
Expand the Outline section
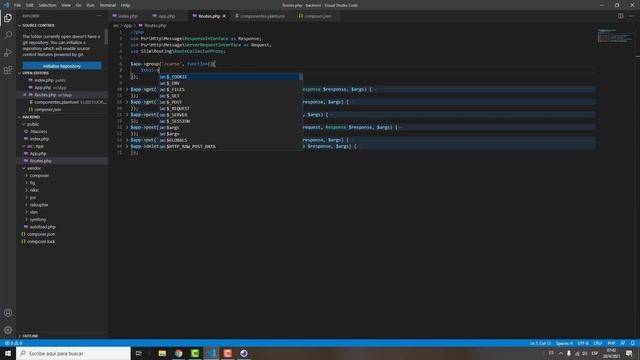30,336
